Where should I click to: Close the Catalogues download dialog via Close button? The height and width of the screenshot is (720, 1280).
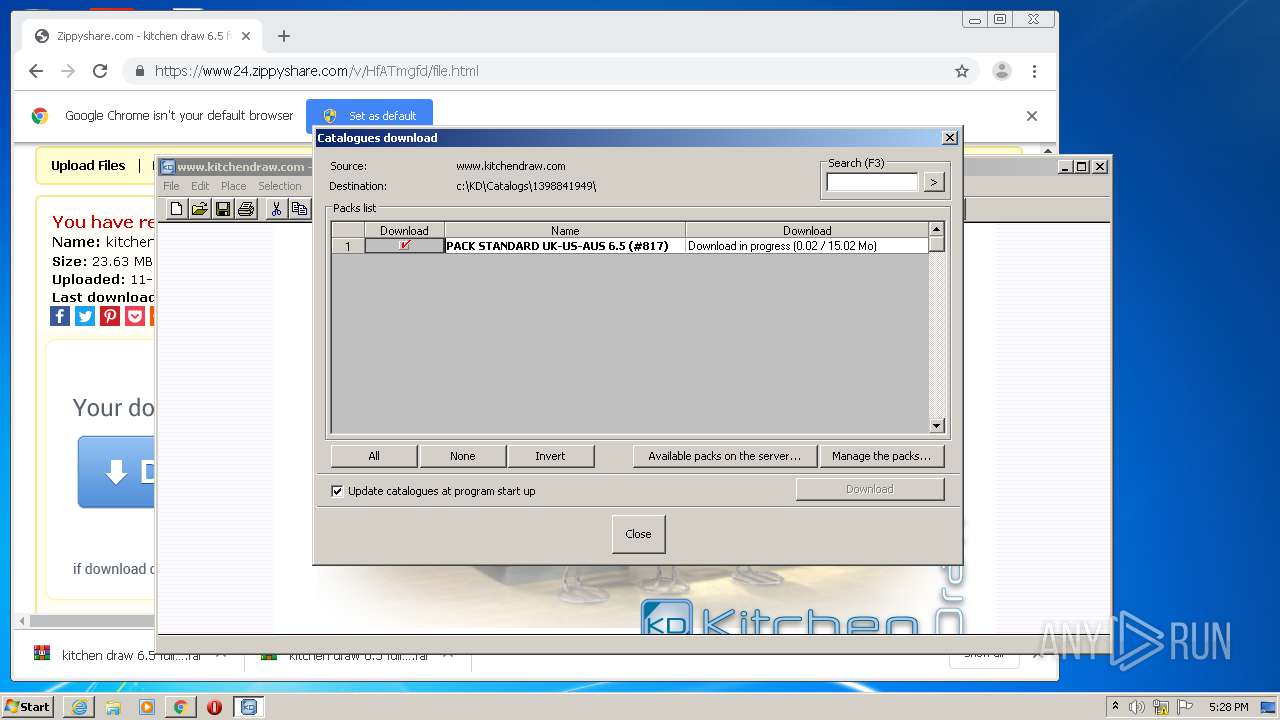(638, 534)
